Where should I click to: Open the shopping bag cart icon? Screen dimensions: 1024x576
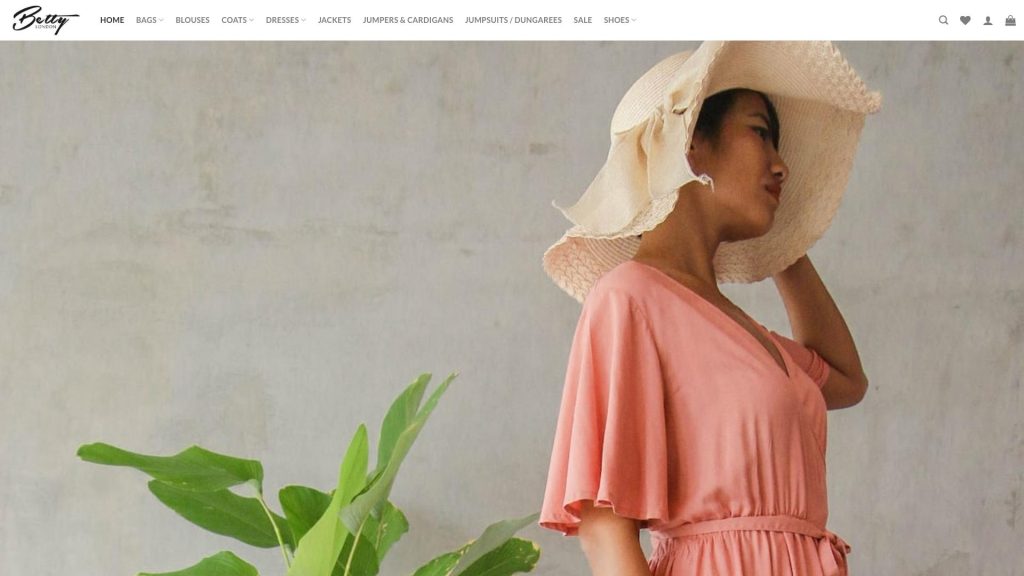(x=1010, y=20)
